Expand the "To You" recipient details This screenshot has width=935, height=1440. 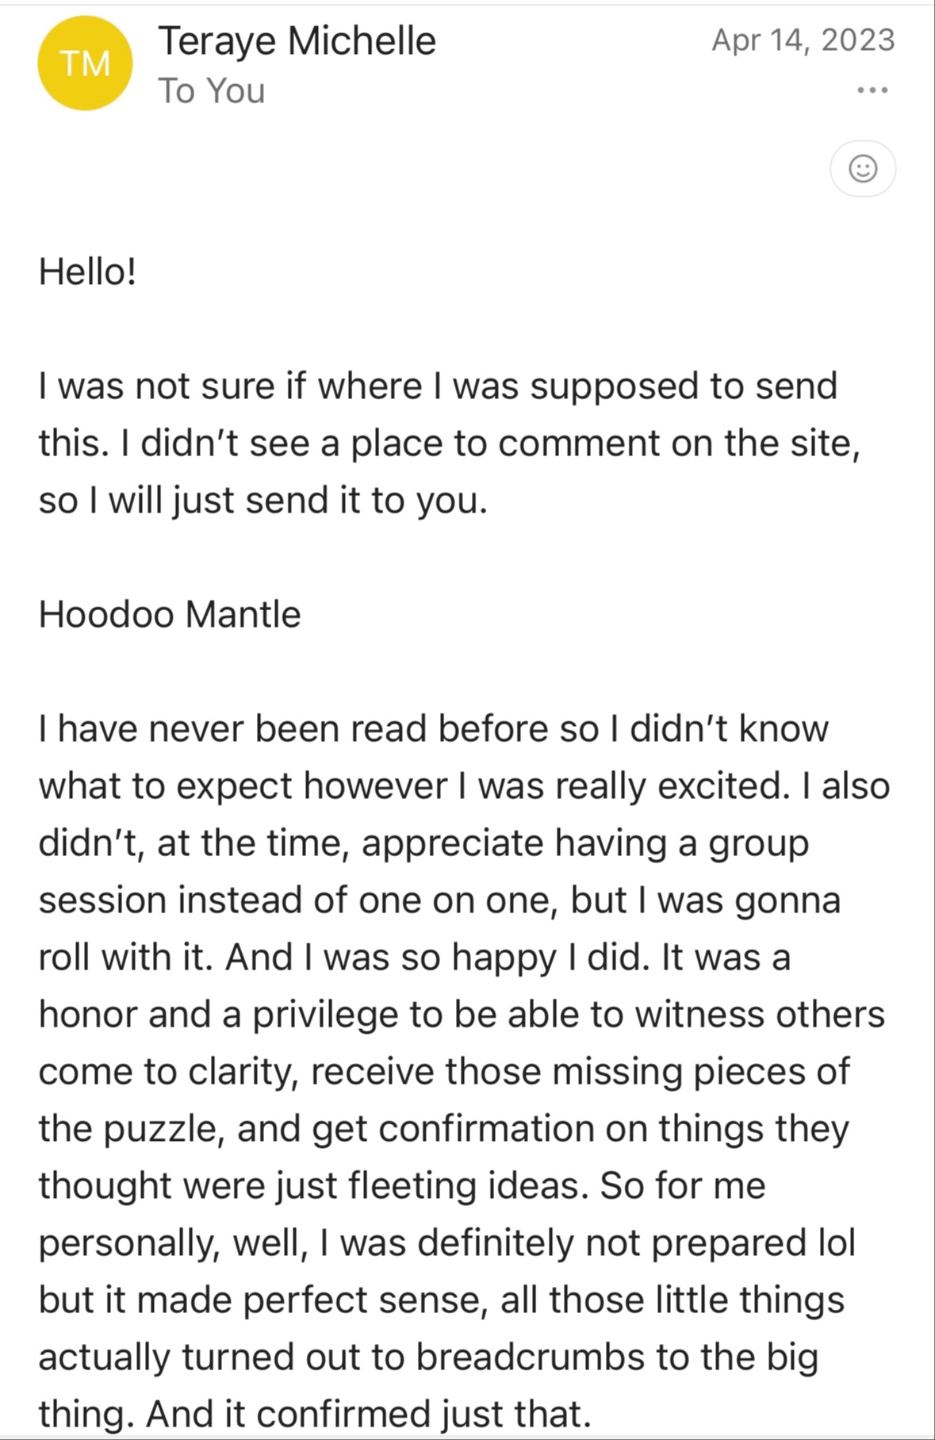point(212,91)
